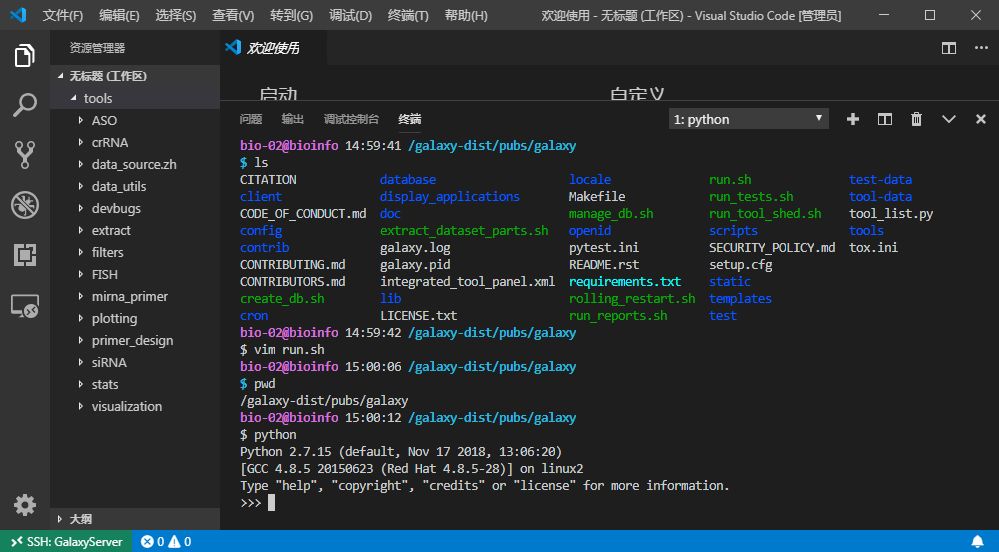Open the Source Control view

(24, 154)
